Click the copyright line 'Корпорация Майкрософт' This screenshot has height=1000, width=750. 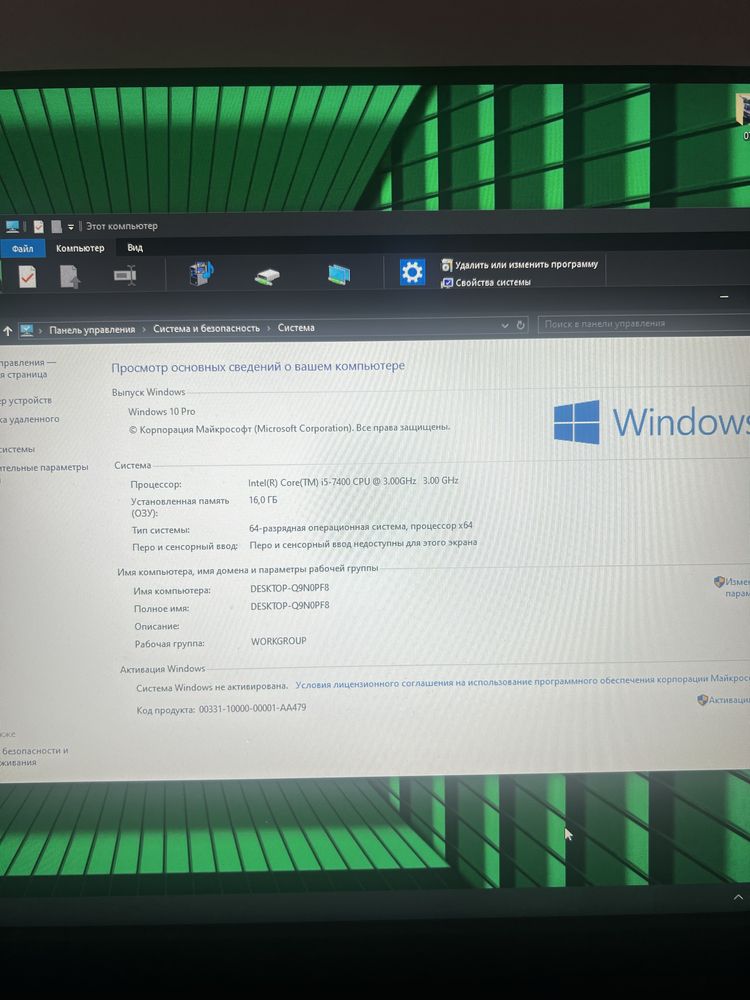pos(289,429)
